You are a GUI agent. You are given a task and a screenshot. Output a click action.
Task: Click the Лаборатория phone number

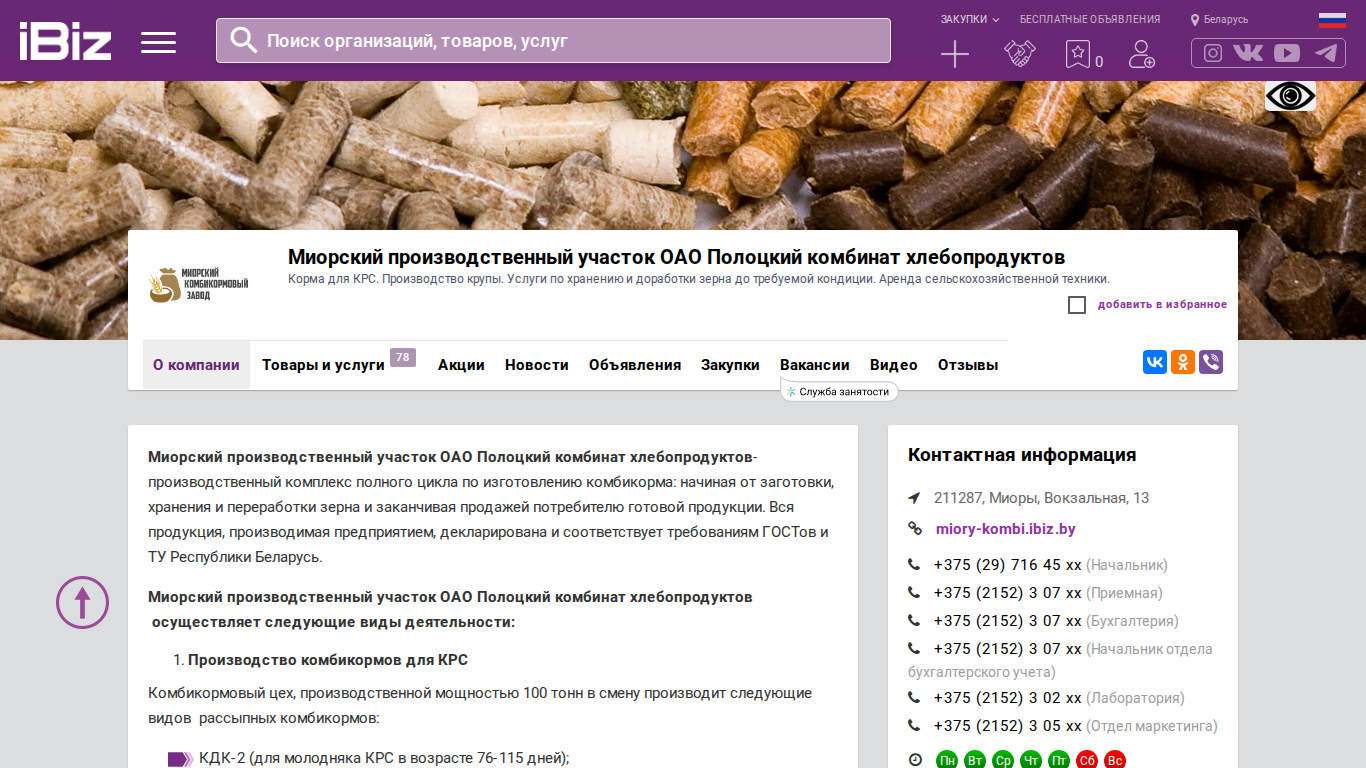click(x=1007, y=698)
